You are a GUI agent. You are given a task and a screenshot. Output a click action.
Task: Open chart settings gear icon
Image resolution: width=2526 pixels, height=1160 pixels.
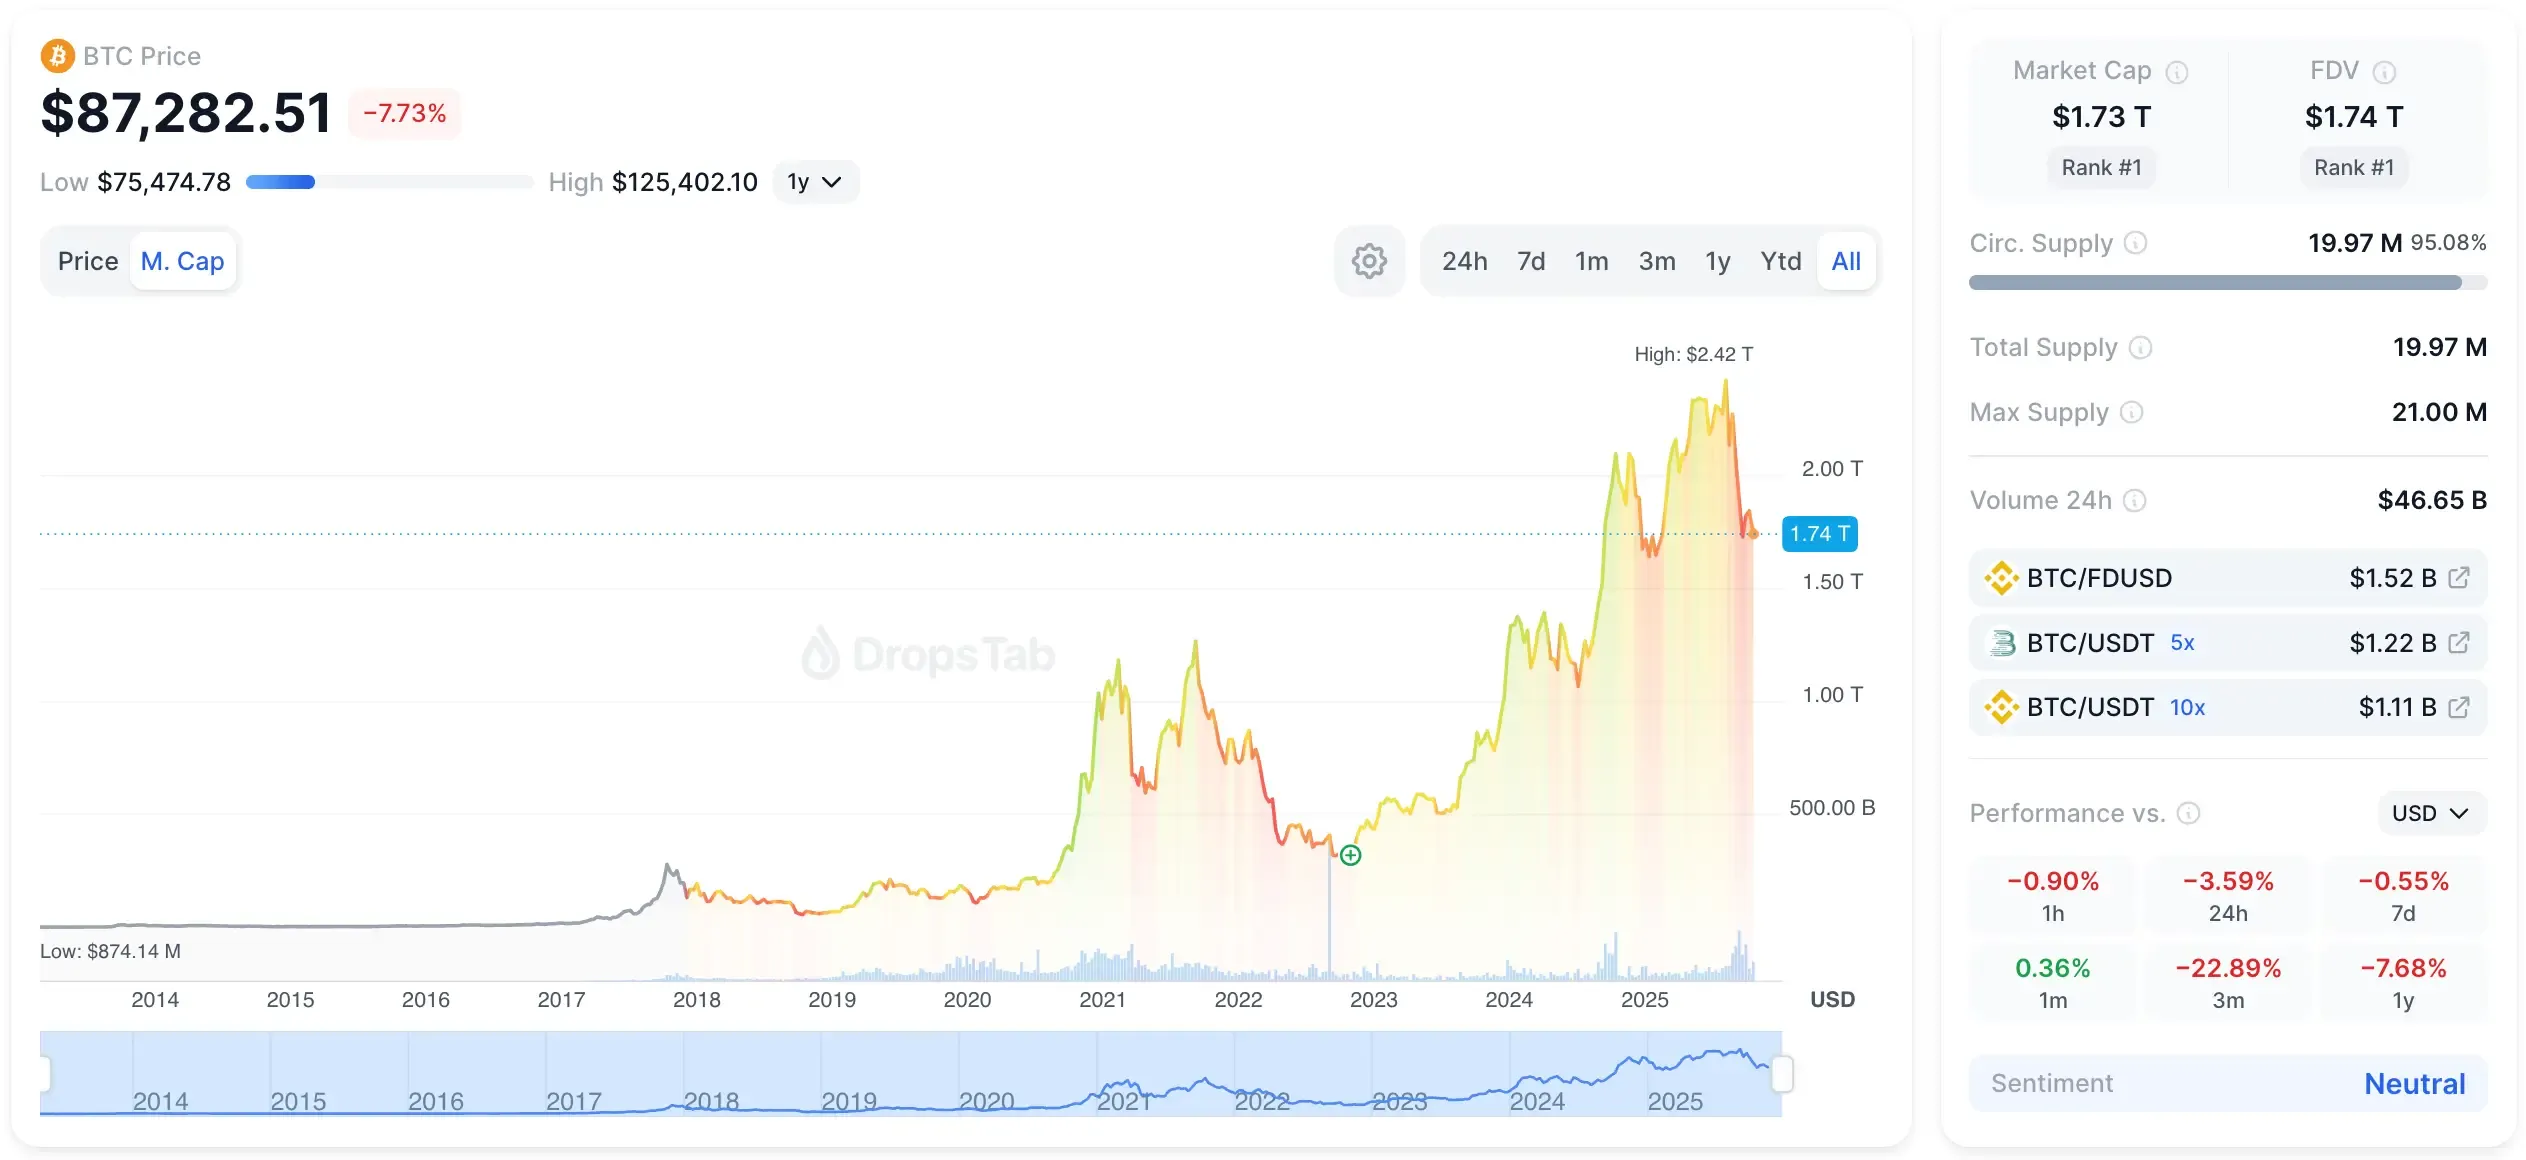coord(1369,261)
